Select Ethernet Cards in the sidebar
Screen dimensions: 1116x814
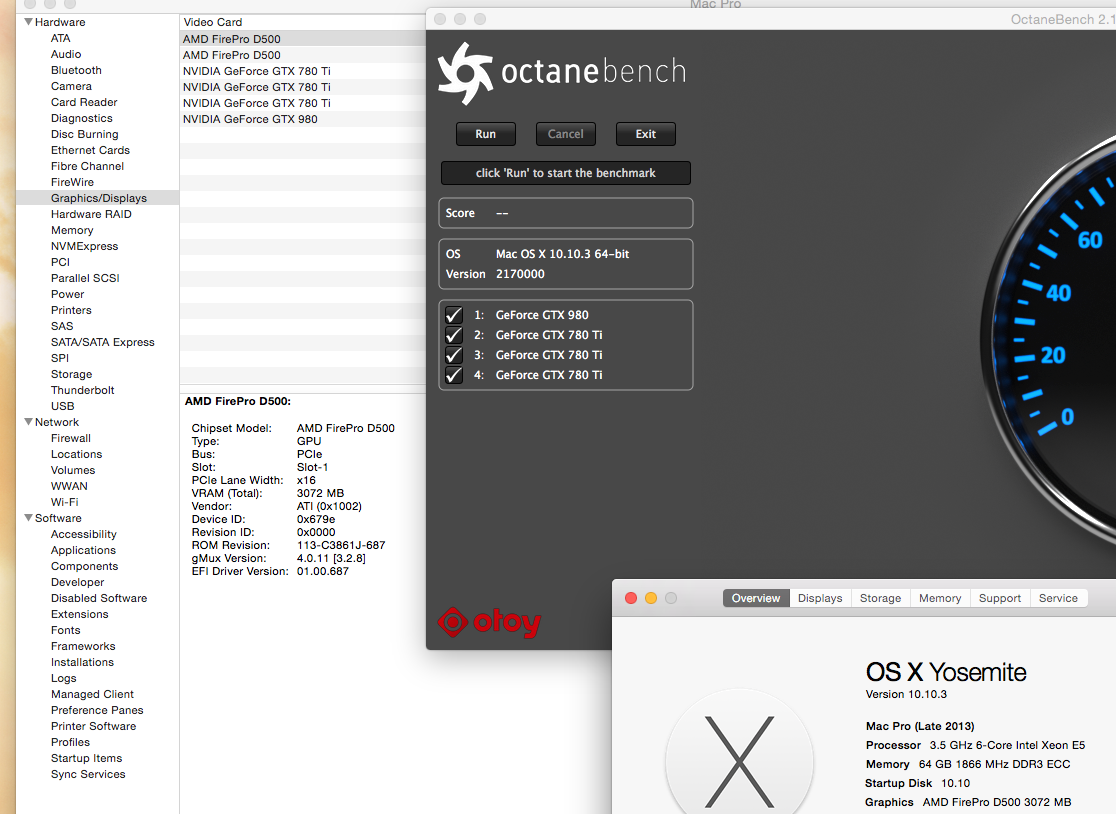click(x=90, y=150)
